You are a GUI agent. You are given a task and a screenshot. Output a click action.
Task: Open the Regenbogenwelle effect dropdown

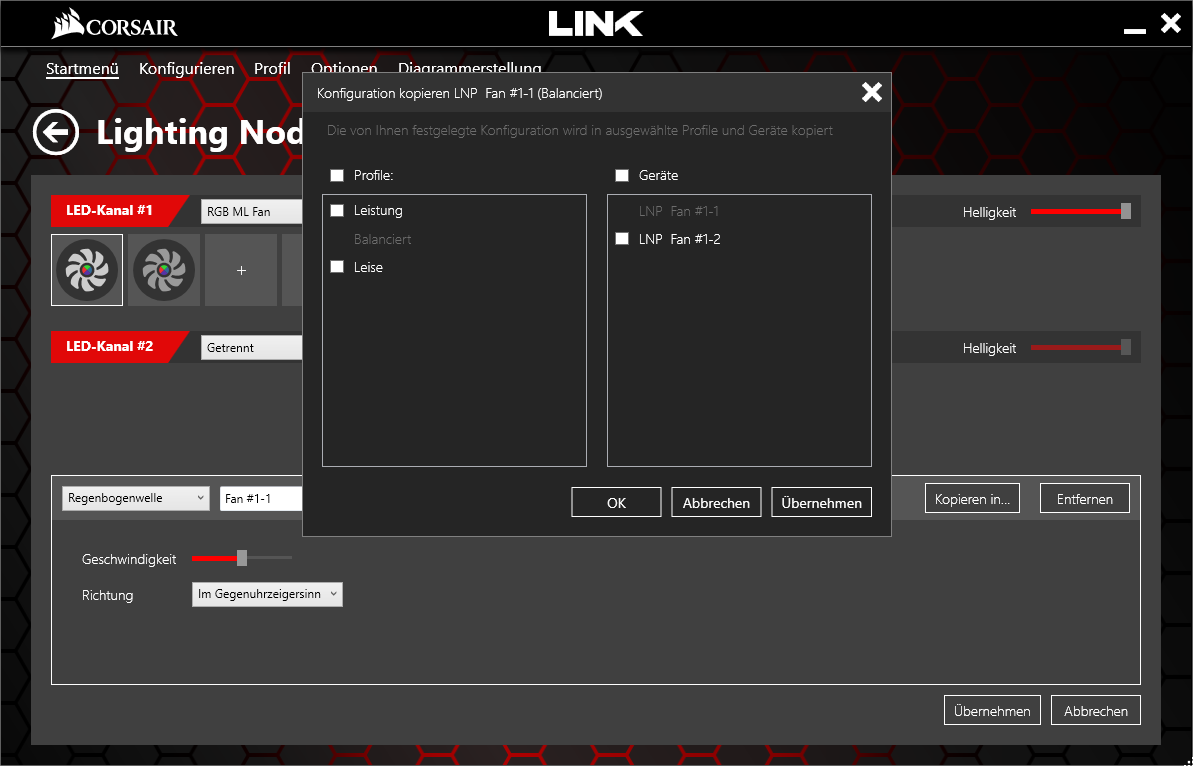[135, 498]
